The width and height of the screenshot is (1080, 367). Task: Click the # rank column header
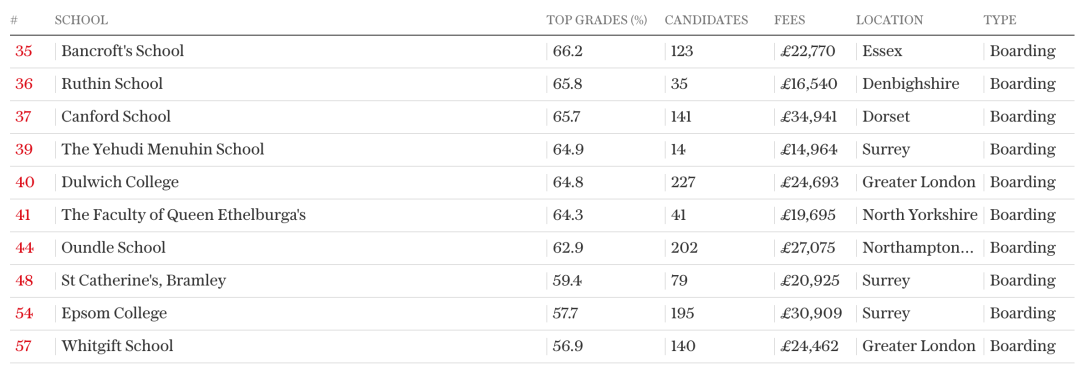(x=14, y=20)
